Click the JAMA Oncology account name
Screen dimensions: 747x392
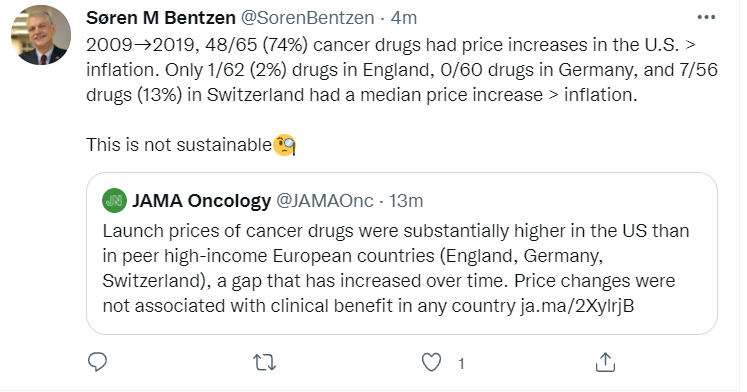point(202,201)
